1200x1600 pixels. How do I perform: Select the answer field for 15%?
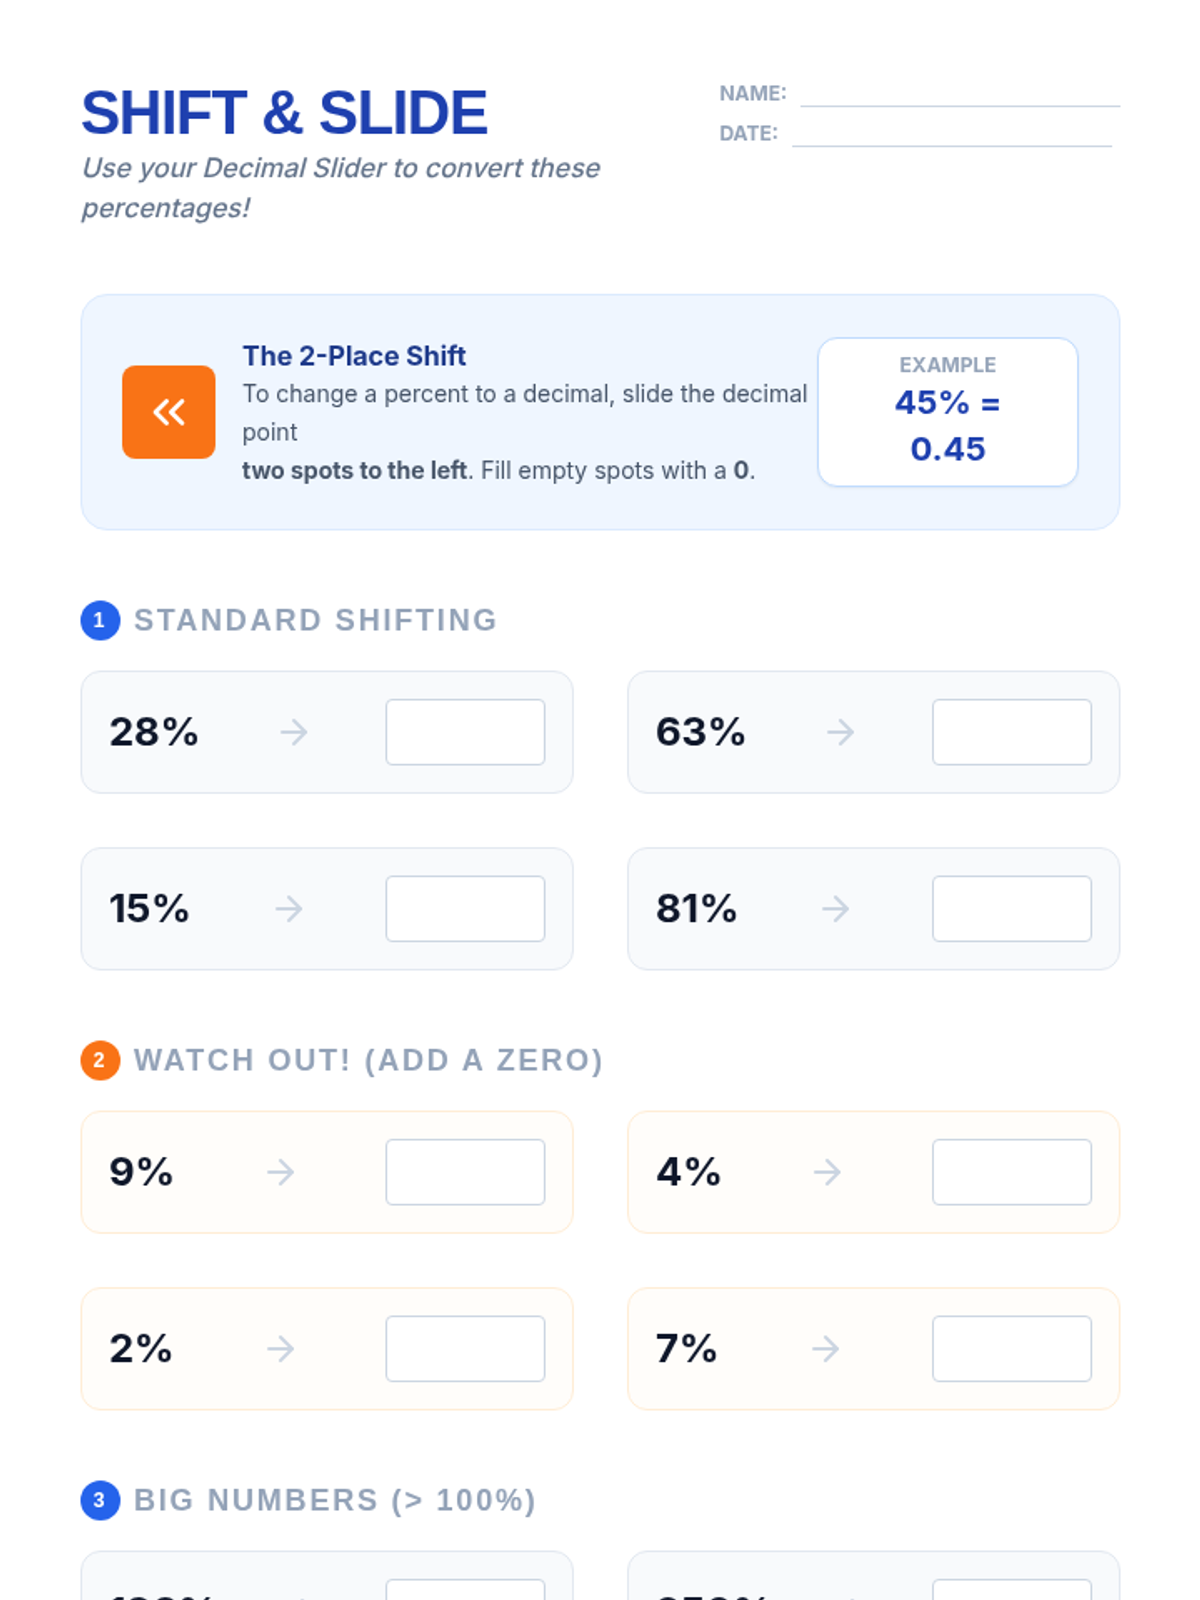(465, 909)
